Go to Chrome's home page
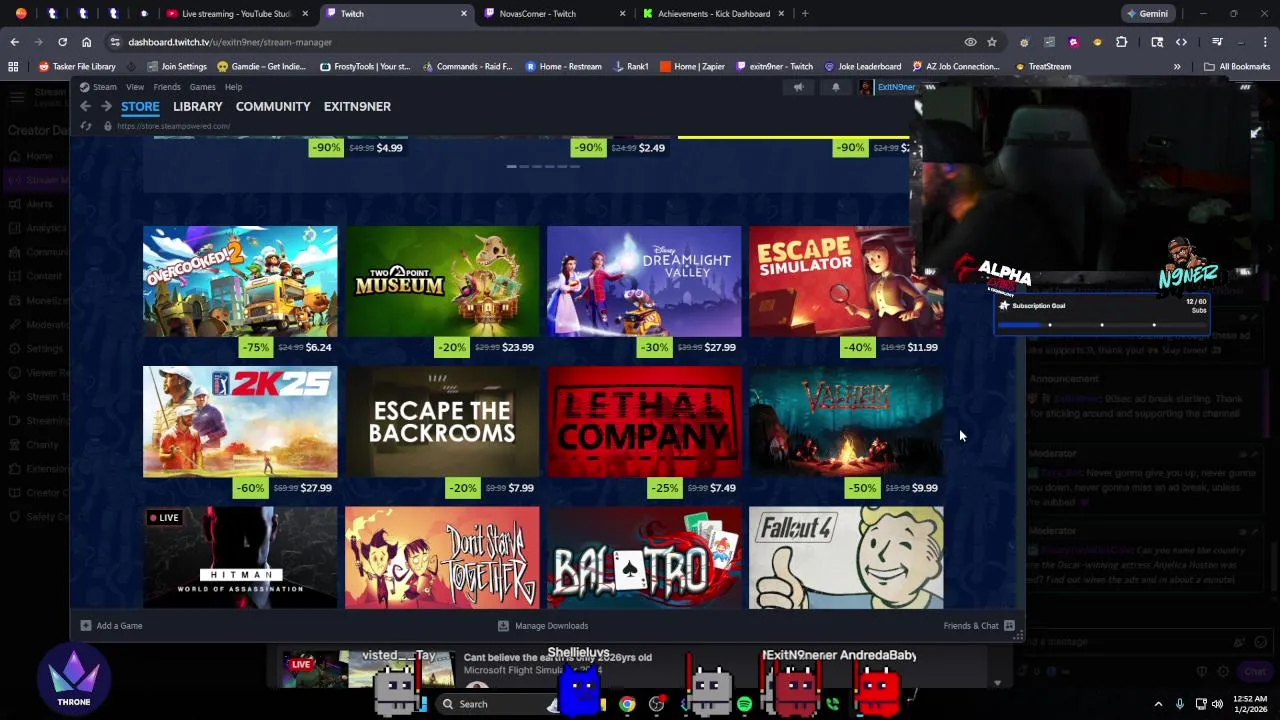The height and width of the screenshot is (720, 1280). 86,42
